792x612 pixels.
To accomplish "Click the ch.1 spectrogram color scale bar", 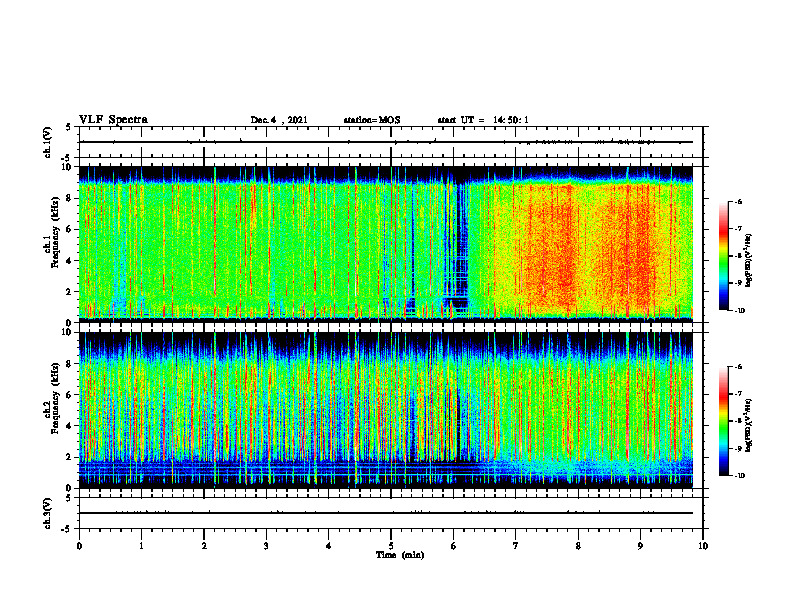I will point(723,256).
